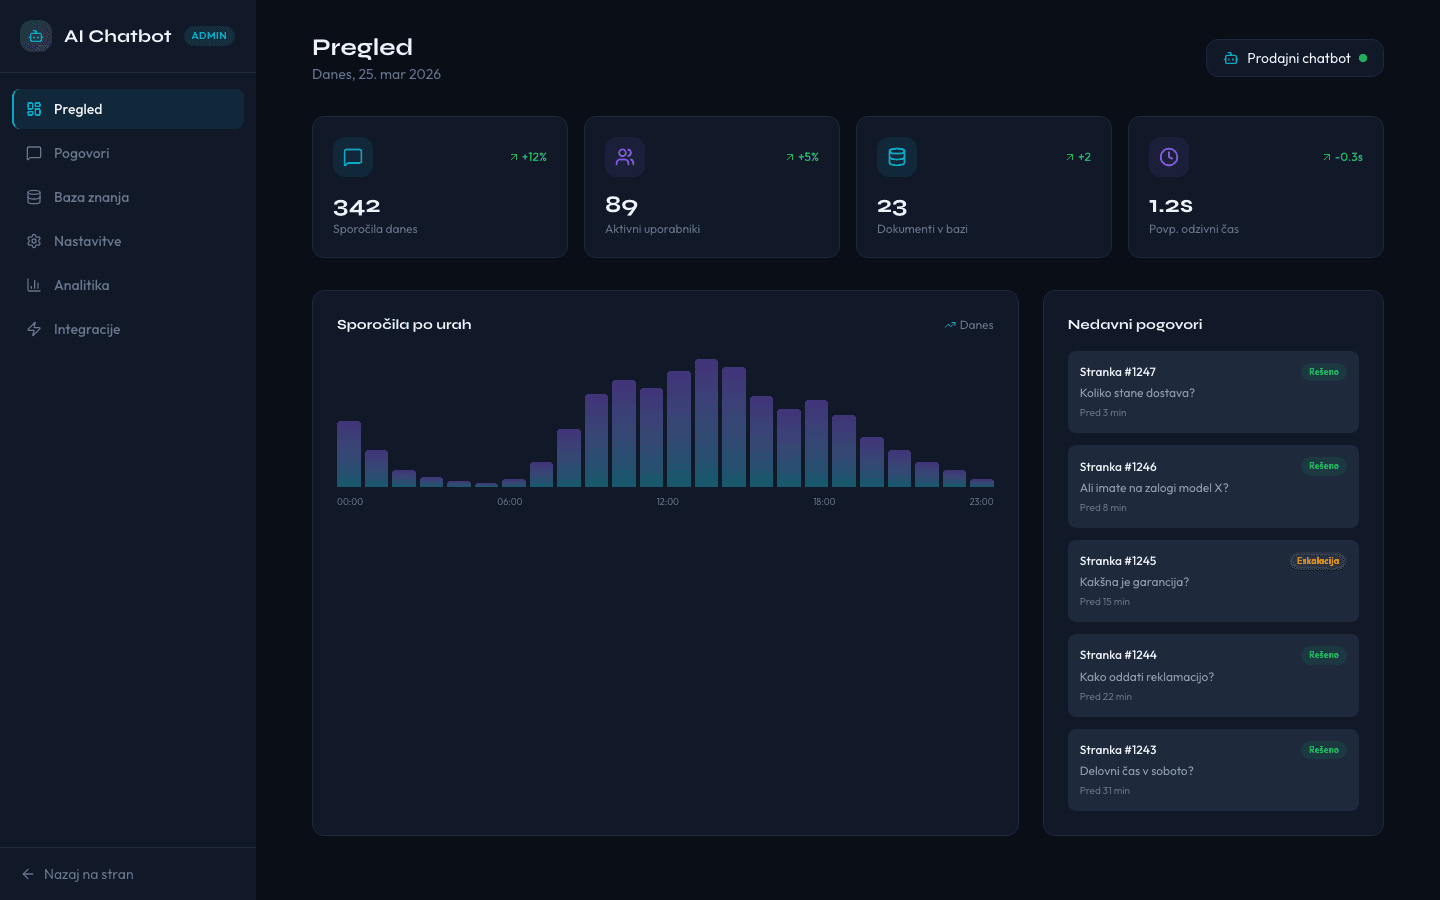This screenshot has width=1440, height=900.
Task: Click the Eskalacija badge on Stranka #1245
Action: pyautogui.click(x=1318, y=561)
